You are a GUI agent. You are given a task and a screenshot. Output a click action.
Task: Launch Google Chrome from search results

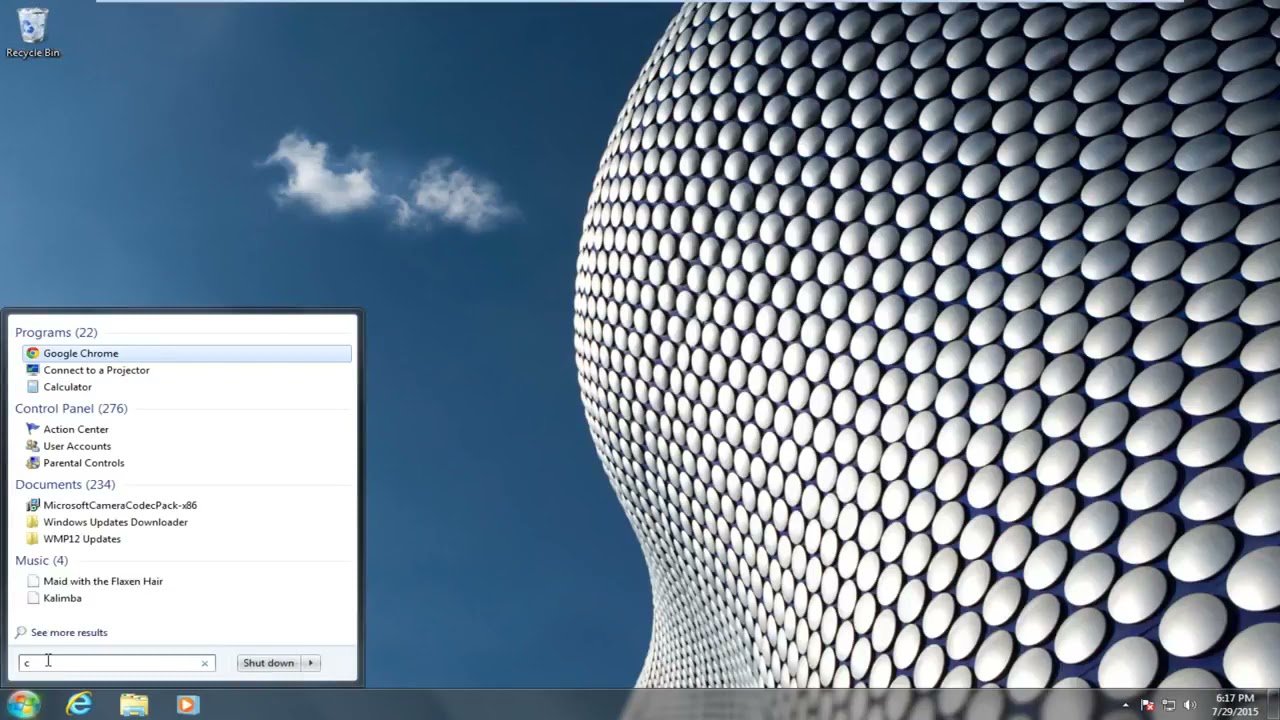click(x=187, y=353)
